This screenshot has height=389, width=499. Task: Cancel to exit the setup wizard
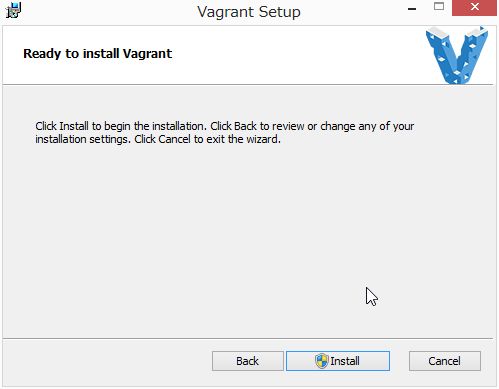tap(445, 361)
